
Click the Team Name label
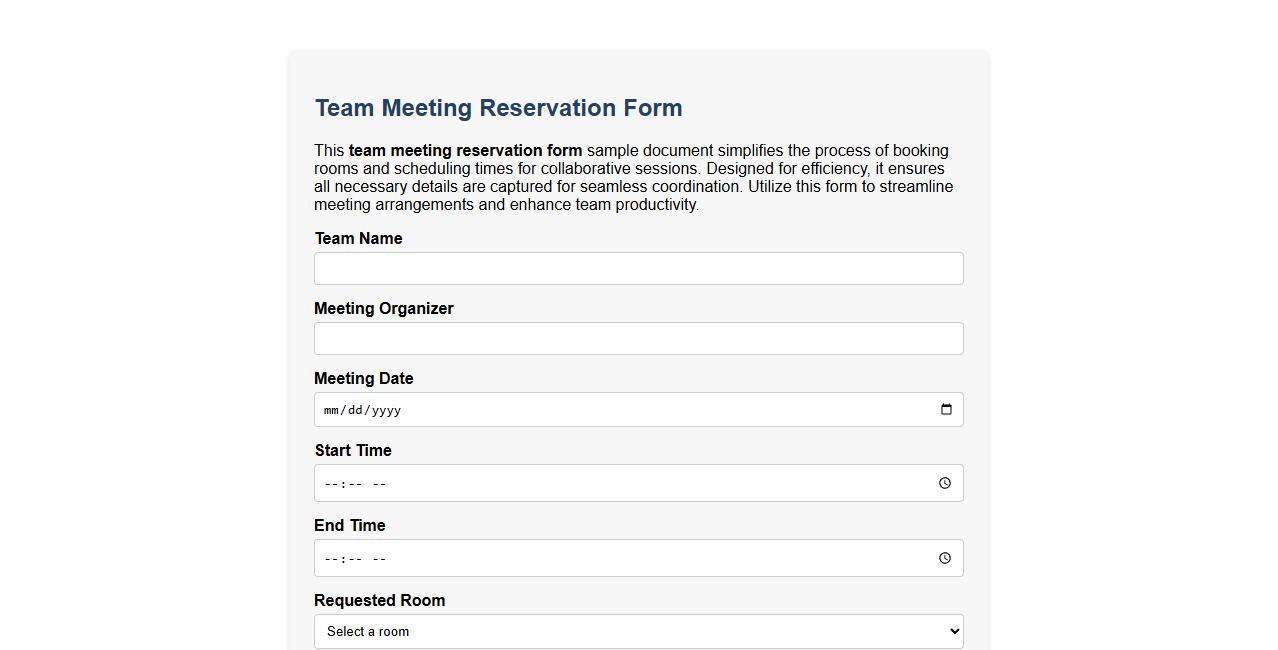point(358,238)
